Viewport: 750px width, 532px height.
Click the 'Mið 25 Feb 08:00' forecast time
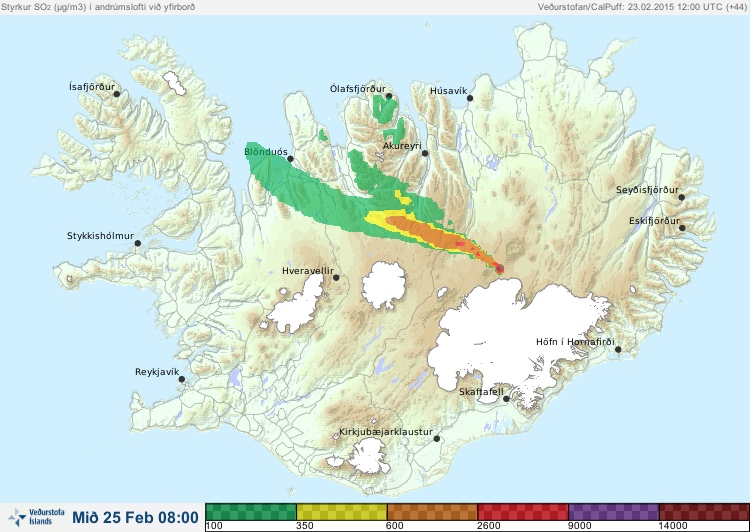(135, 518)
